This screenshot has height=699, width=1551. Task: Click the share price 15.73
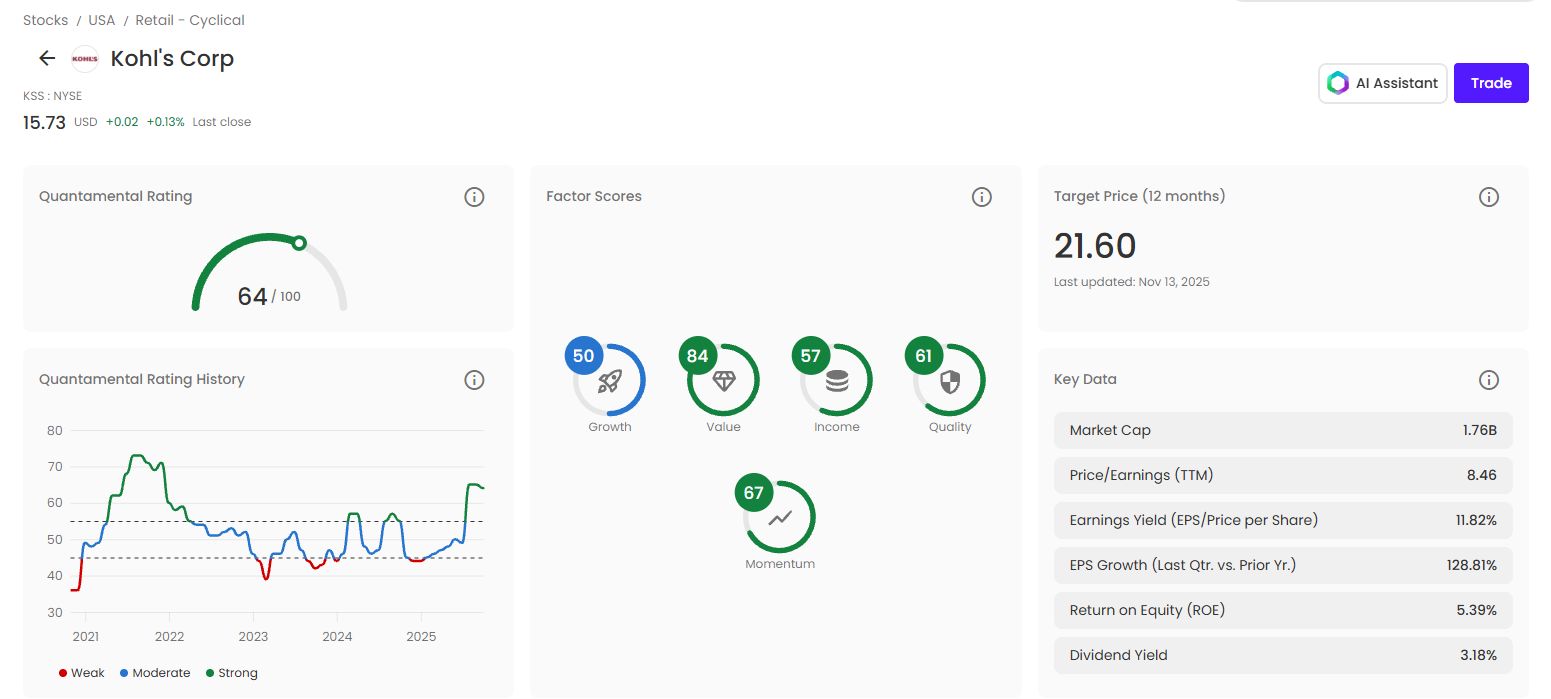point(44,122)
